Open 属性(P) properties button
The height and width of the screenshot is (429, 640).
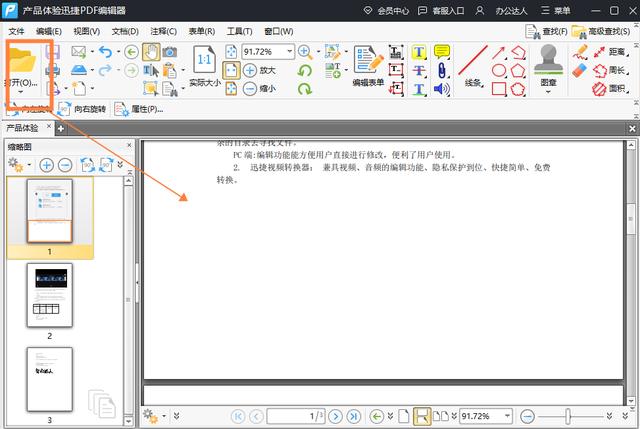pos(139,109)
